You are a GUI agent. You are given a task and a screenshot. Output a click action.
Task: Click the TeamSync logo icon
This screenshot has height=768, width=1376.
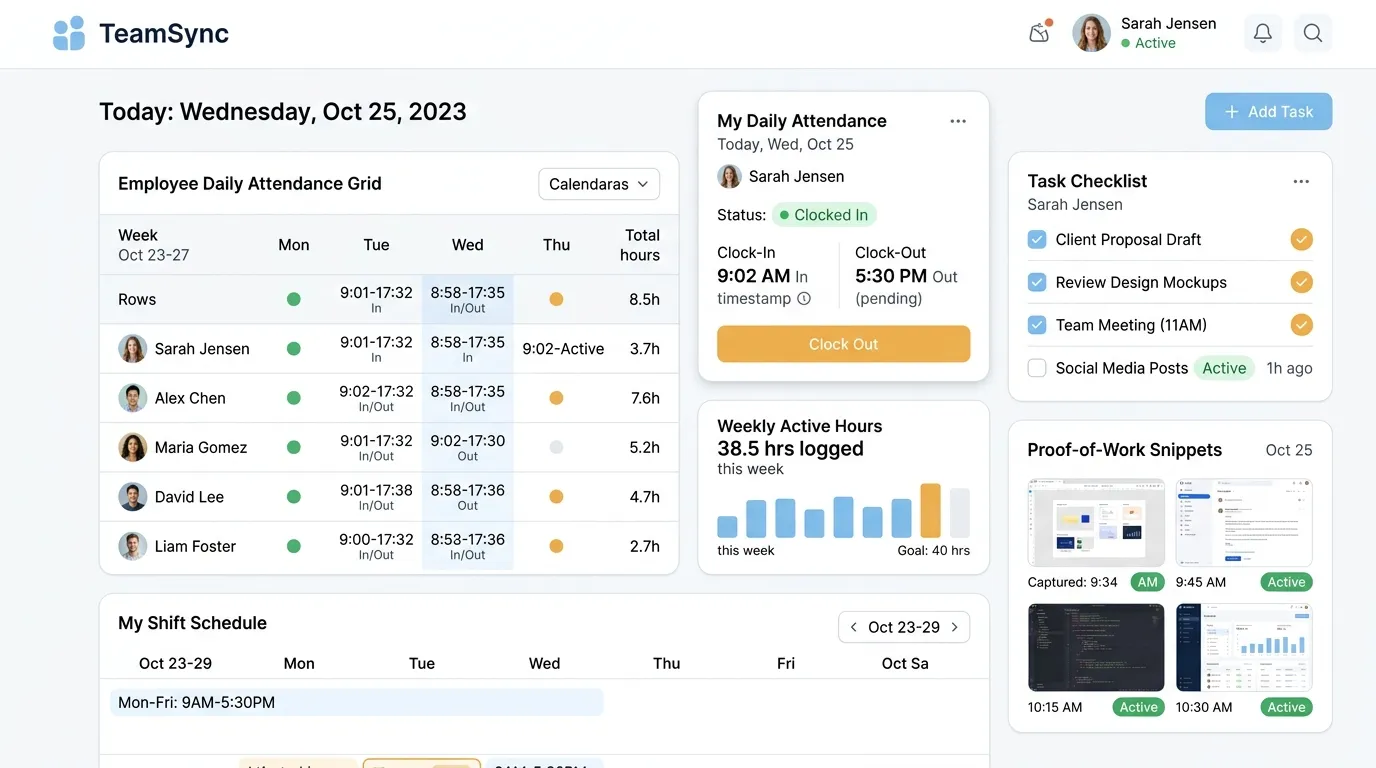point(69,33)
